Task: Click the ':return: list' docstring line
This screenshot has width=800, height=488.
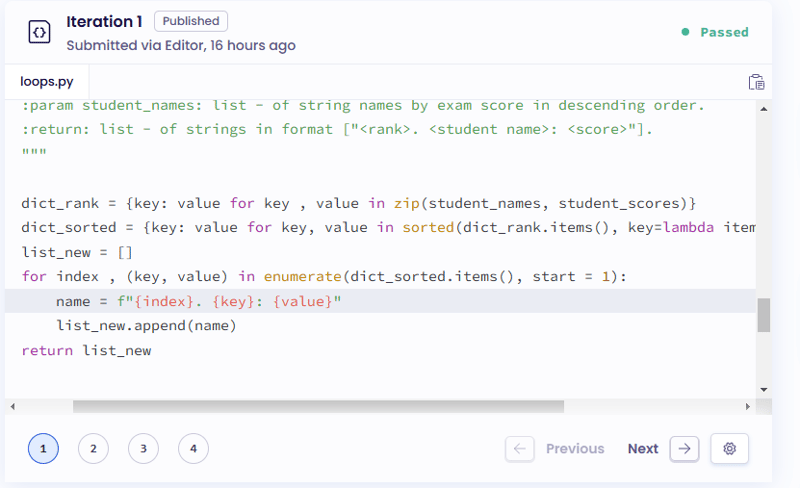Action: click(337, 130)
